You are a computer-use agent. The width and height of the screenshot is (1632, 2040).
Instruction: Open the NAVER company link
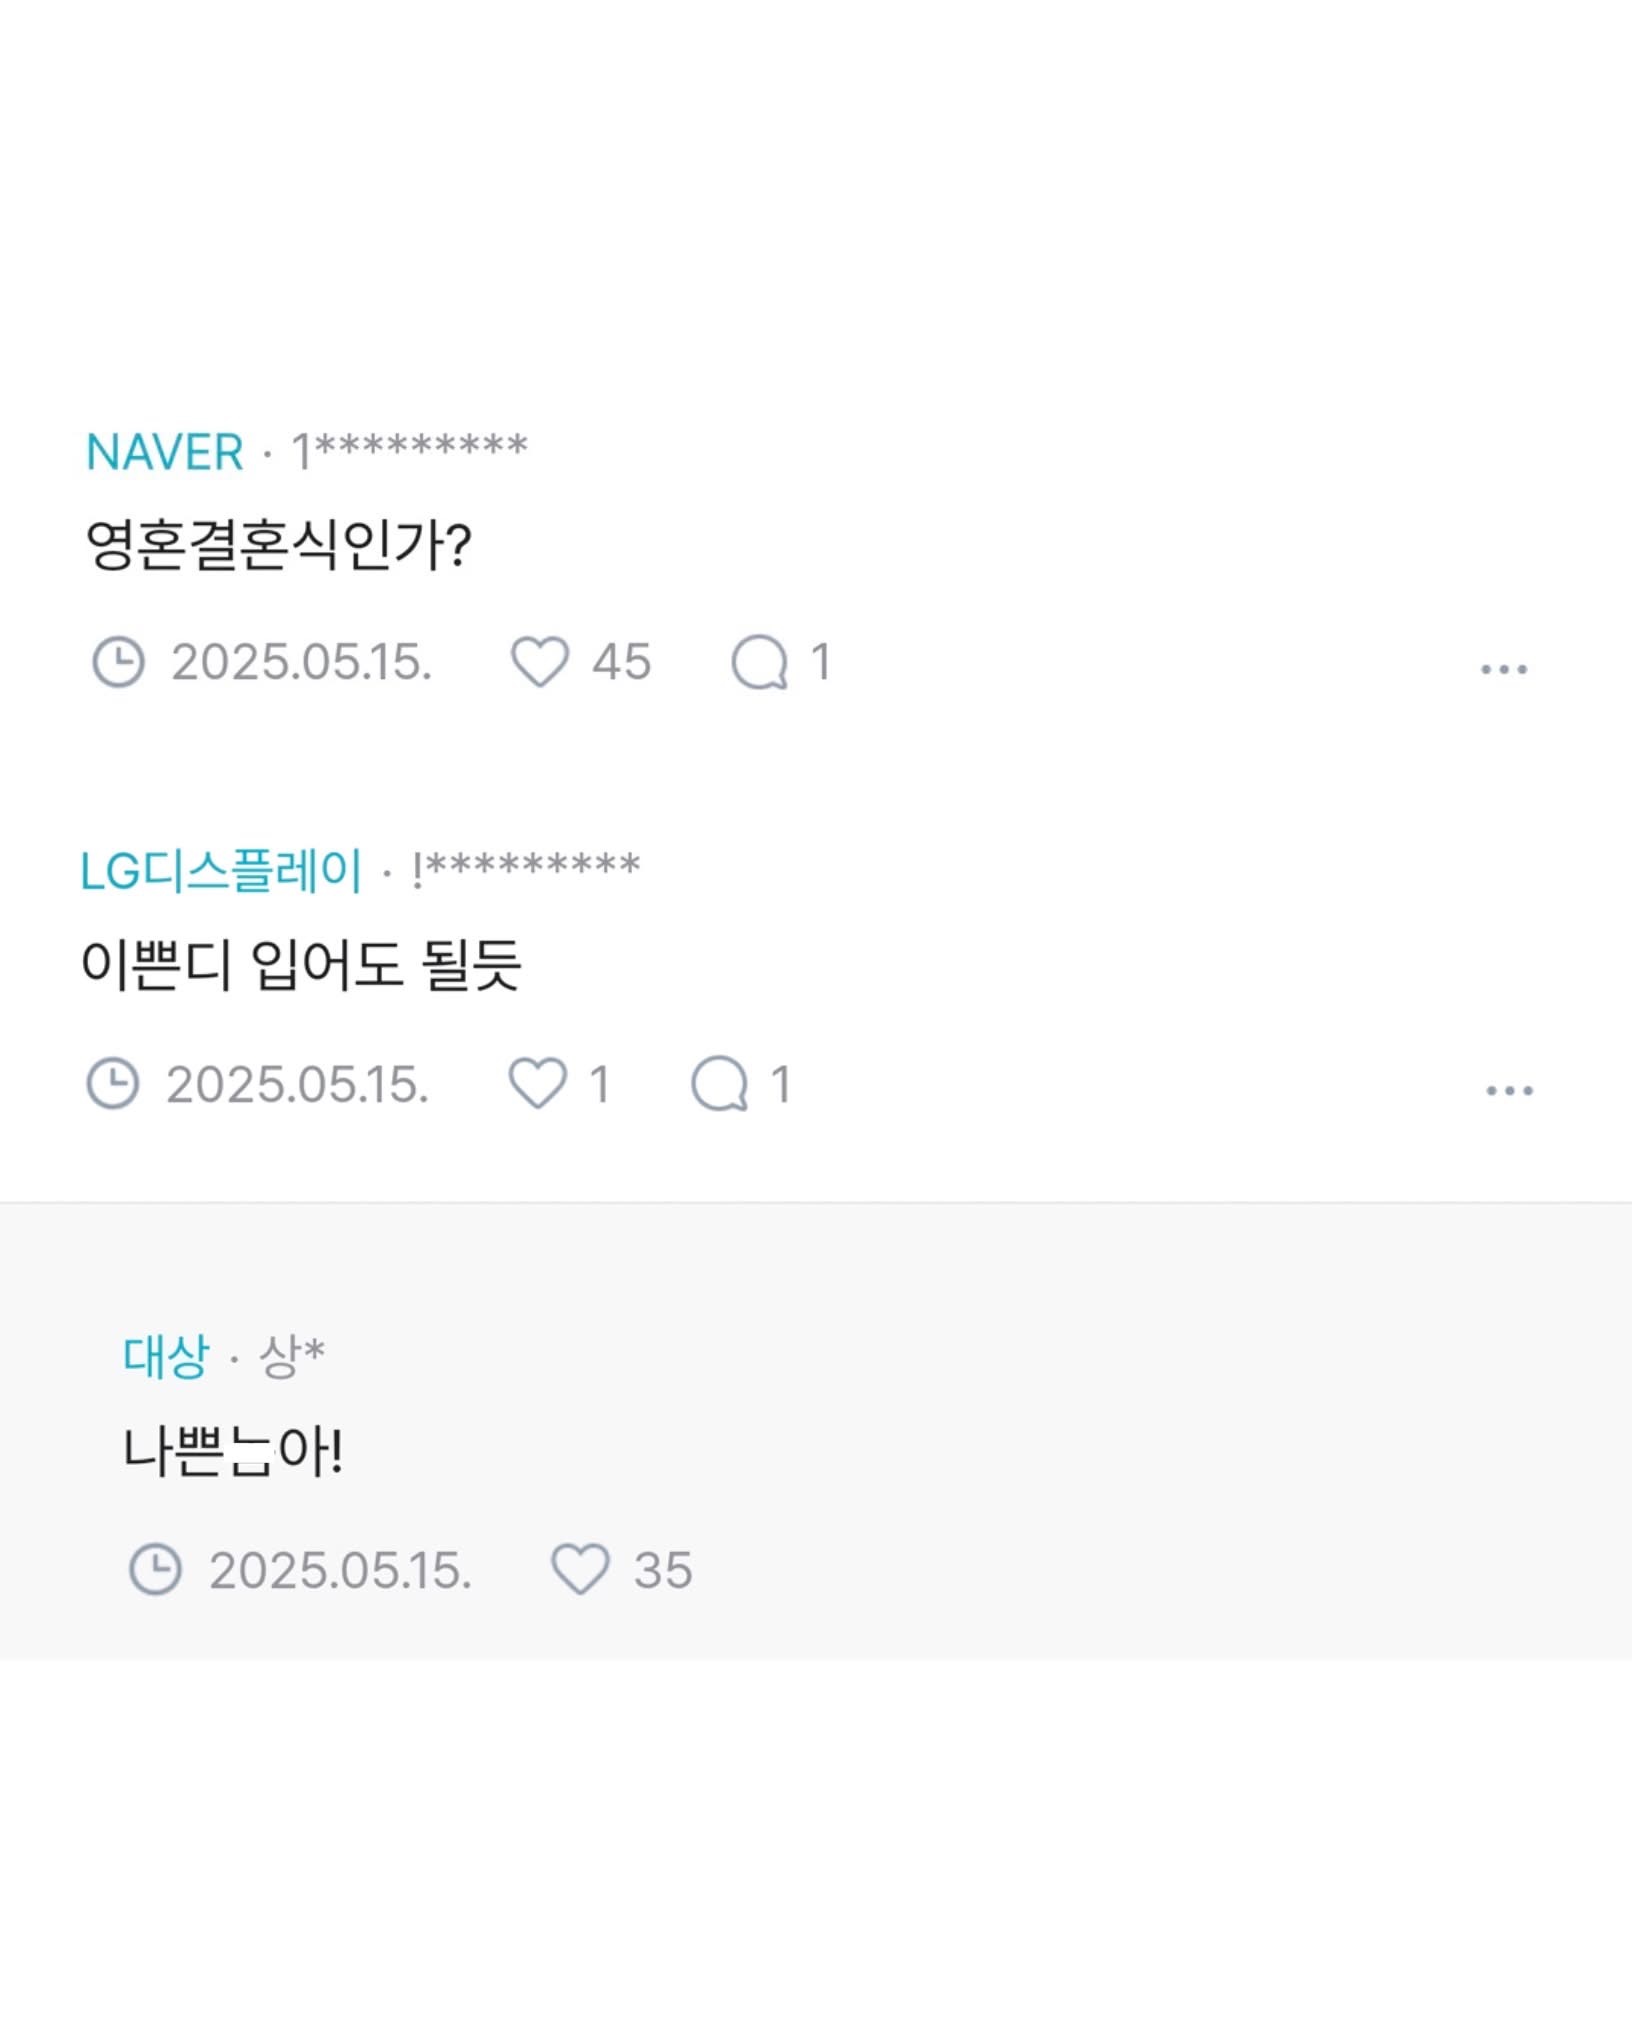point(165,453)
